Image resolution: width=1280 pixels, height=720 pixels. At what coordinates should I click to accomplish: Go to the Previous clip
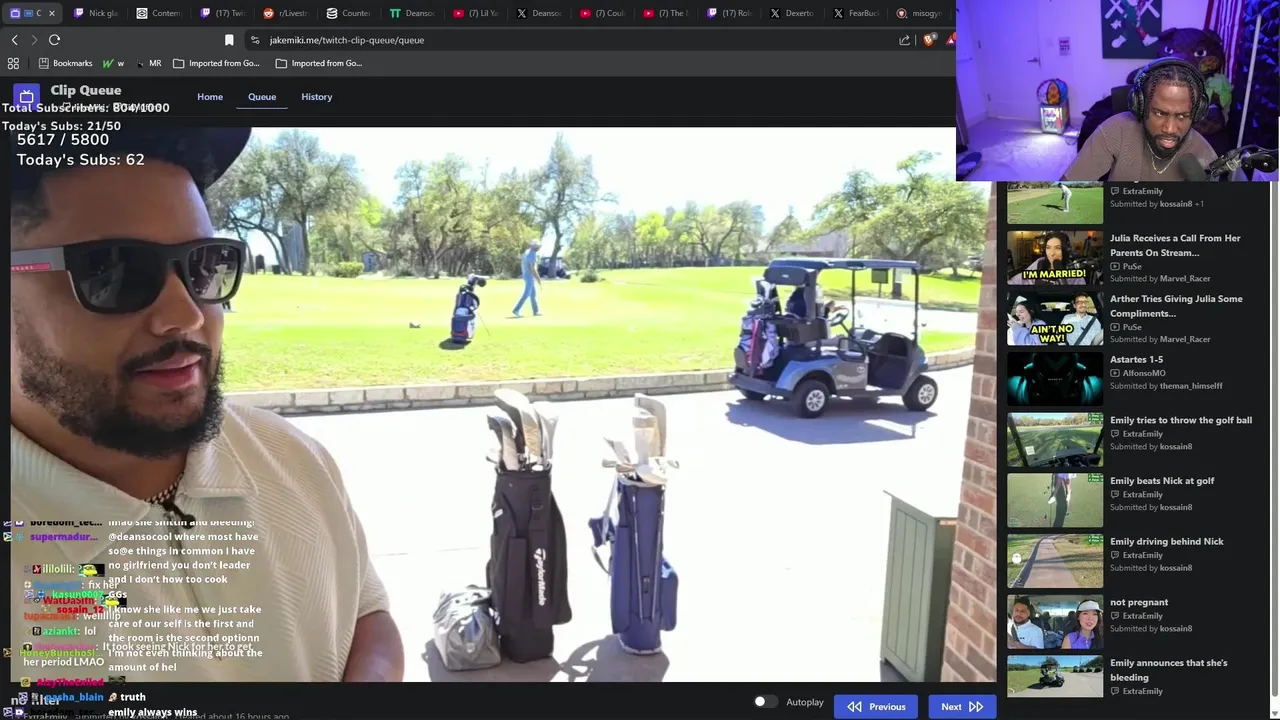[876, 706]
